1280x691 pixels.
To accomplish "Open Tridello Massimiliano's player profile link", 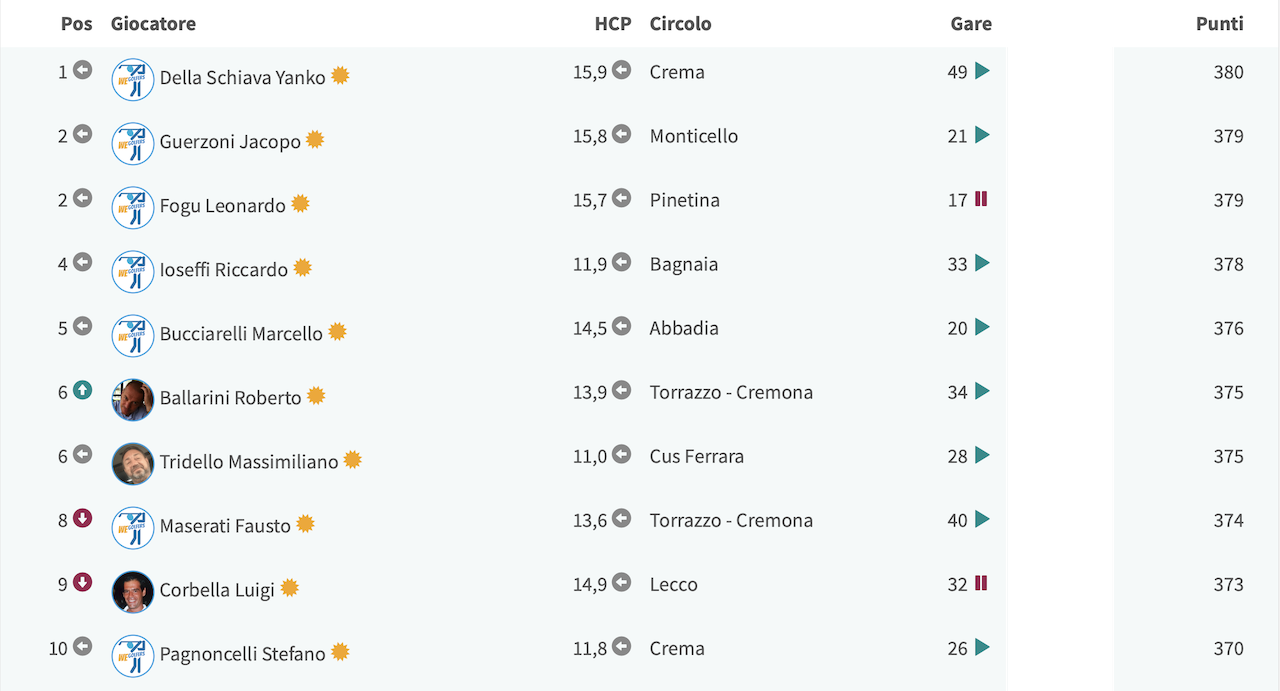I will pos(249,462).
